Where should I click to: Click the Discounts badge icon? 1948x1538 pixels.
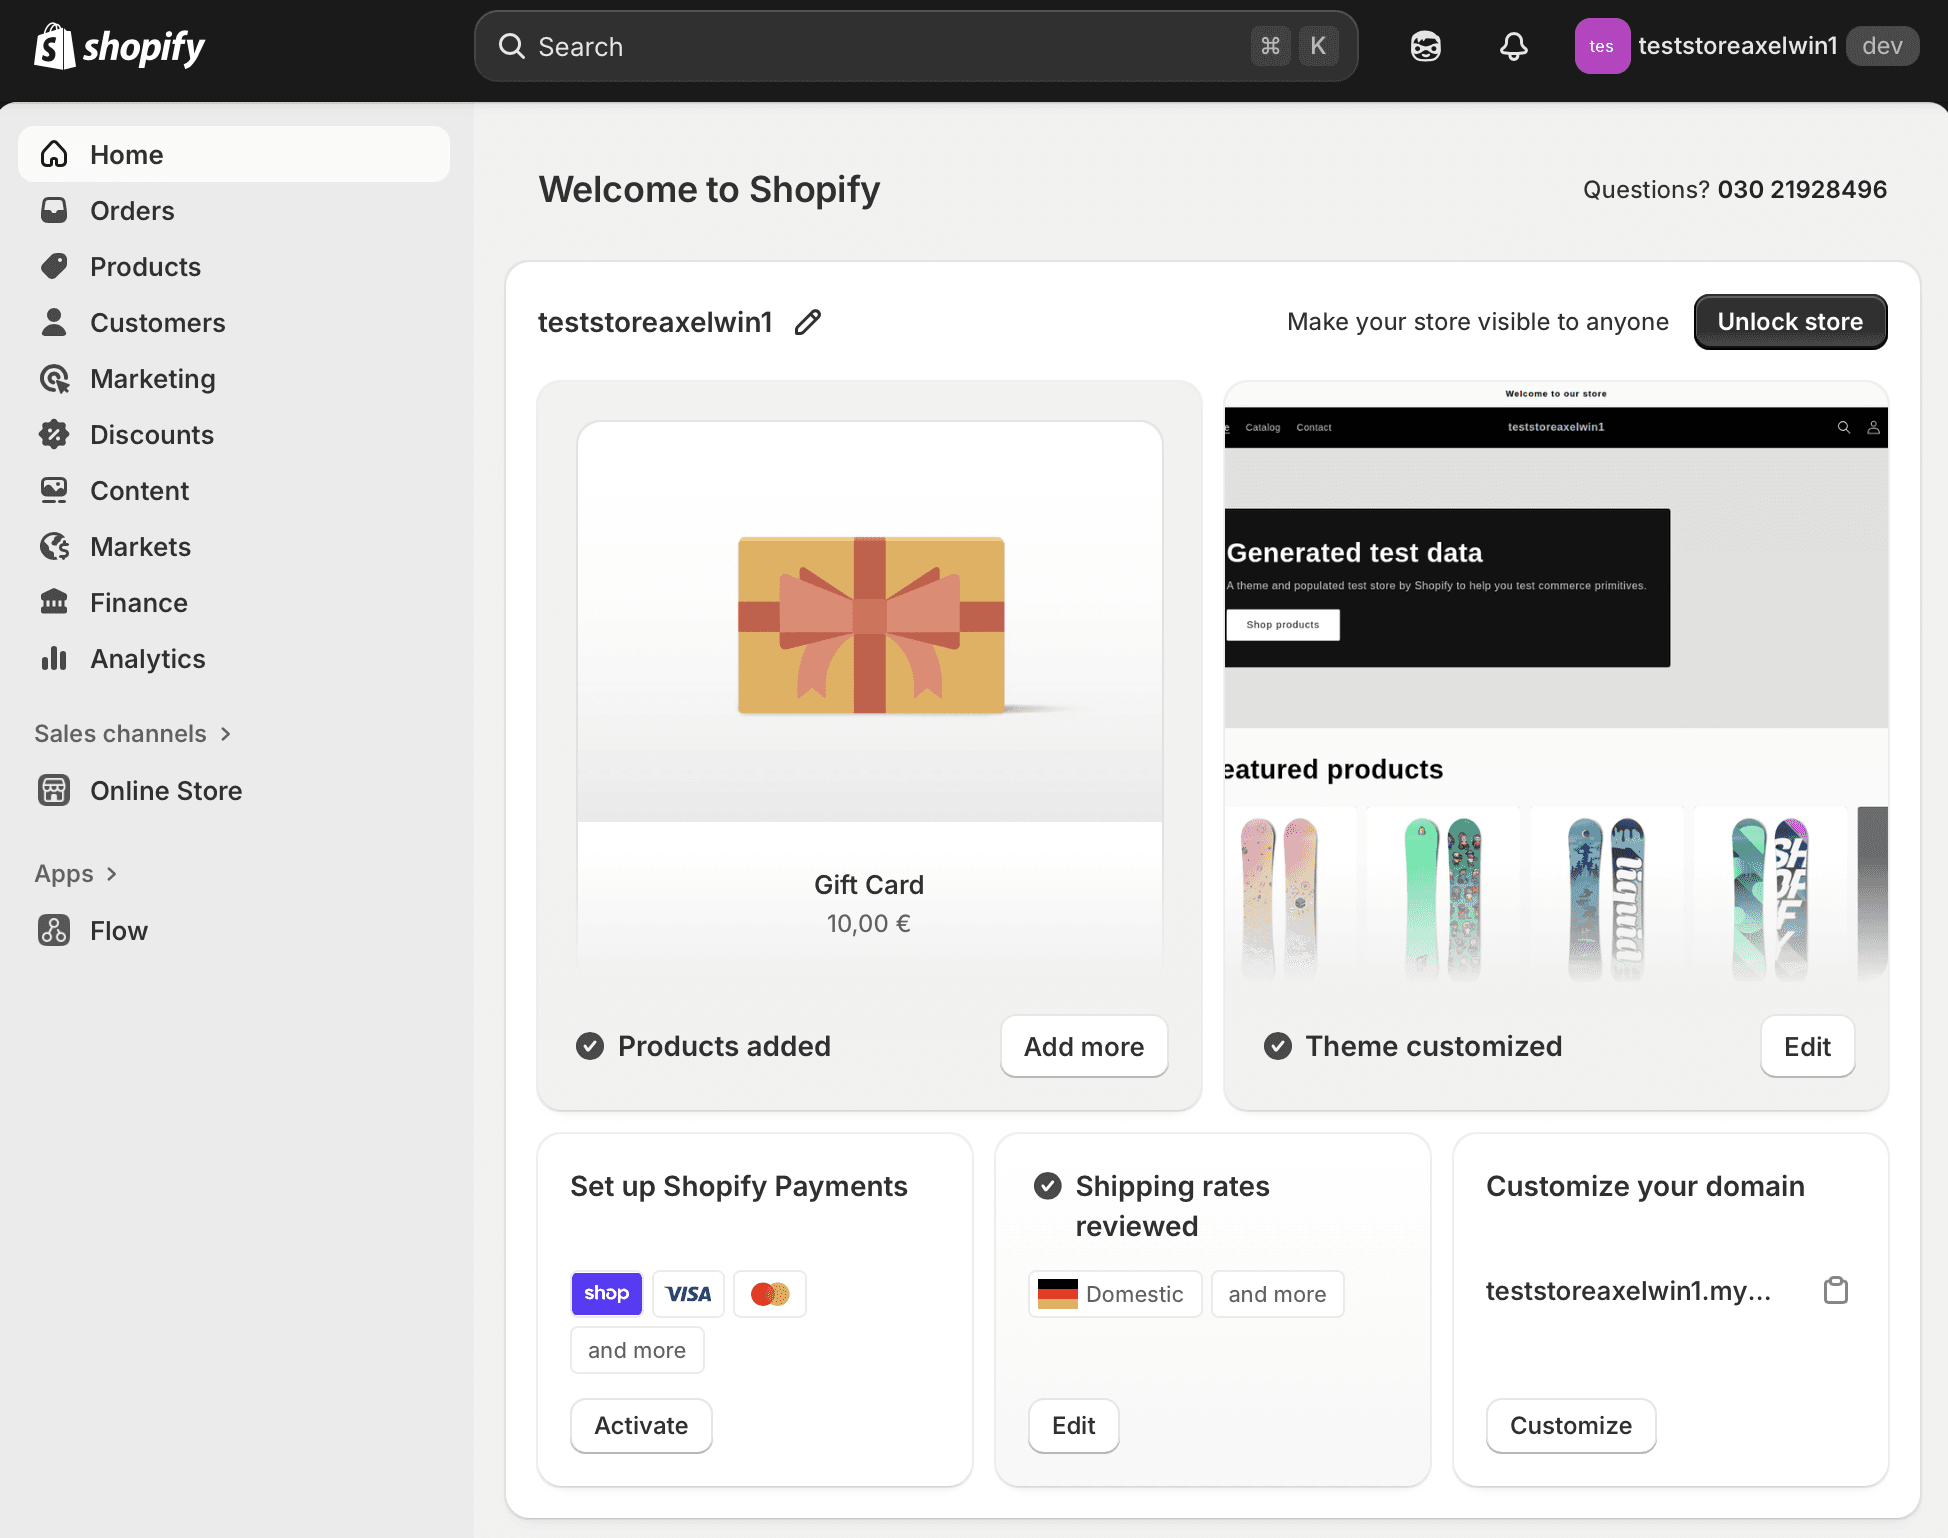[54, 434]
